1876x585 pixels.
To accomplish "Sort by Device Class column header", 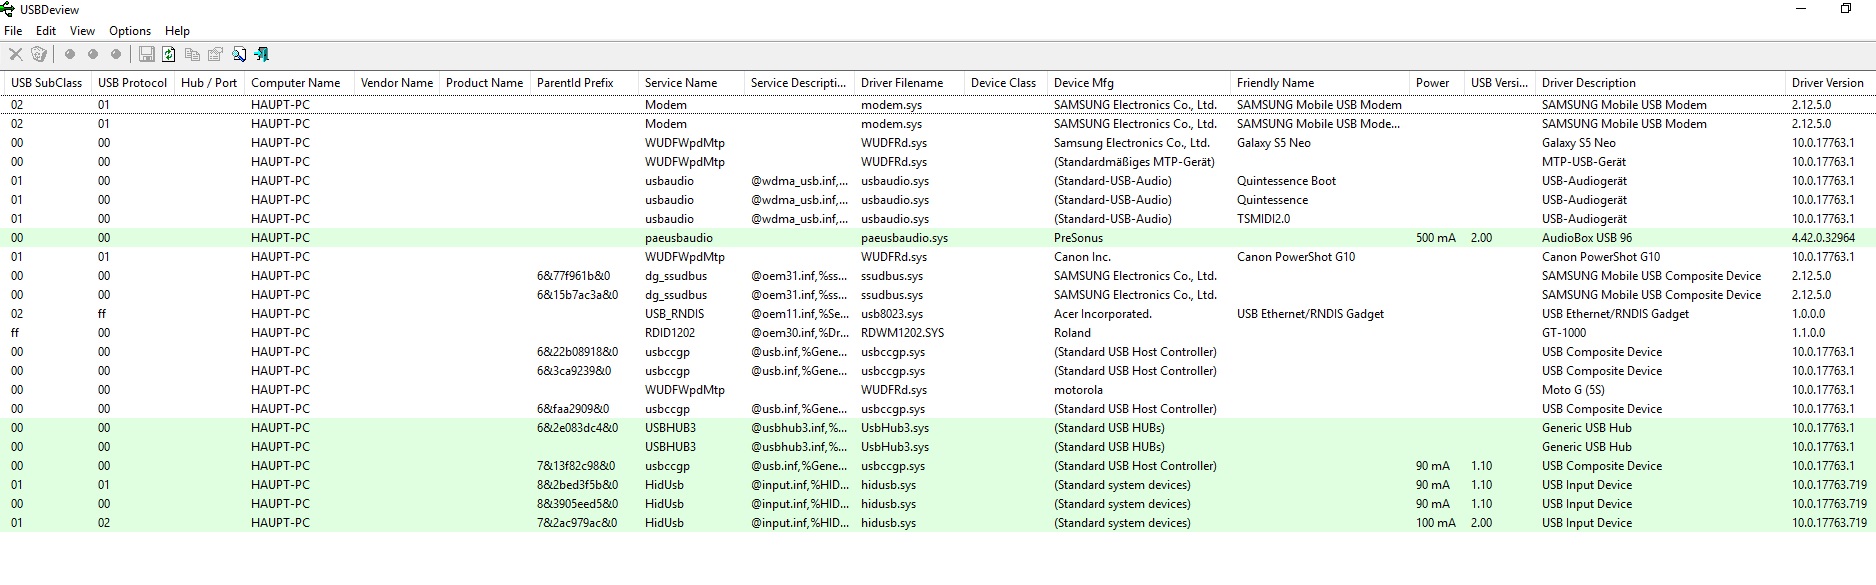I will click(x=1003, y=83).
